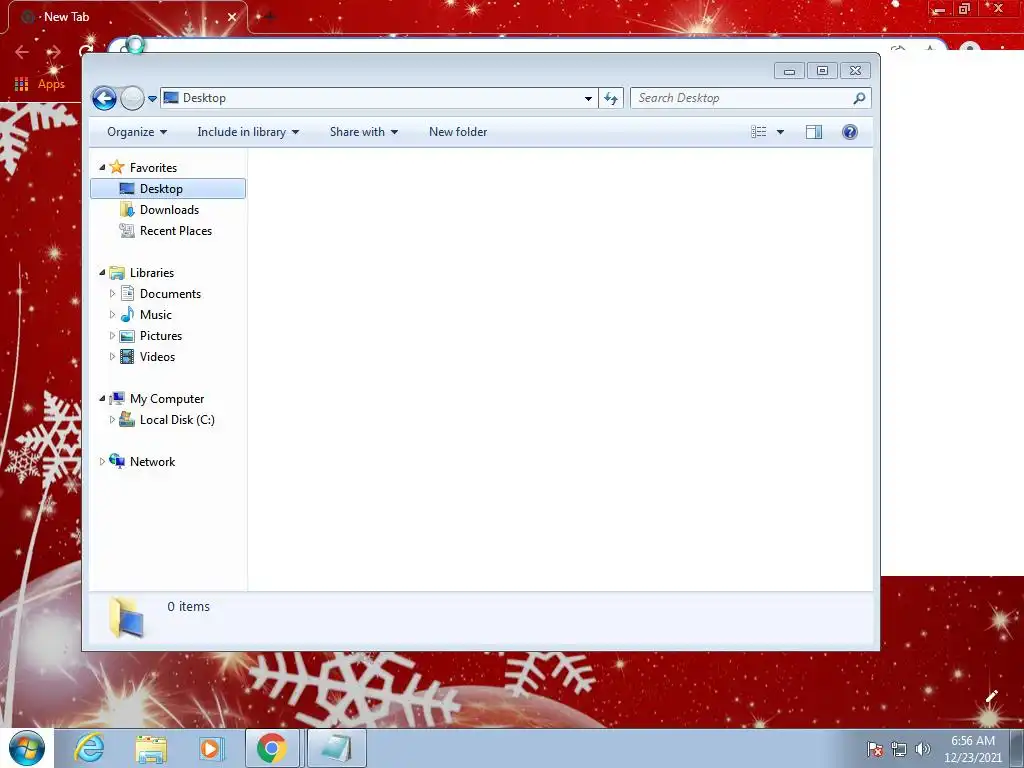Expand the Music library
This screenshot has width=1024, height=768.
click(x=112, y=315)
